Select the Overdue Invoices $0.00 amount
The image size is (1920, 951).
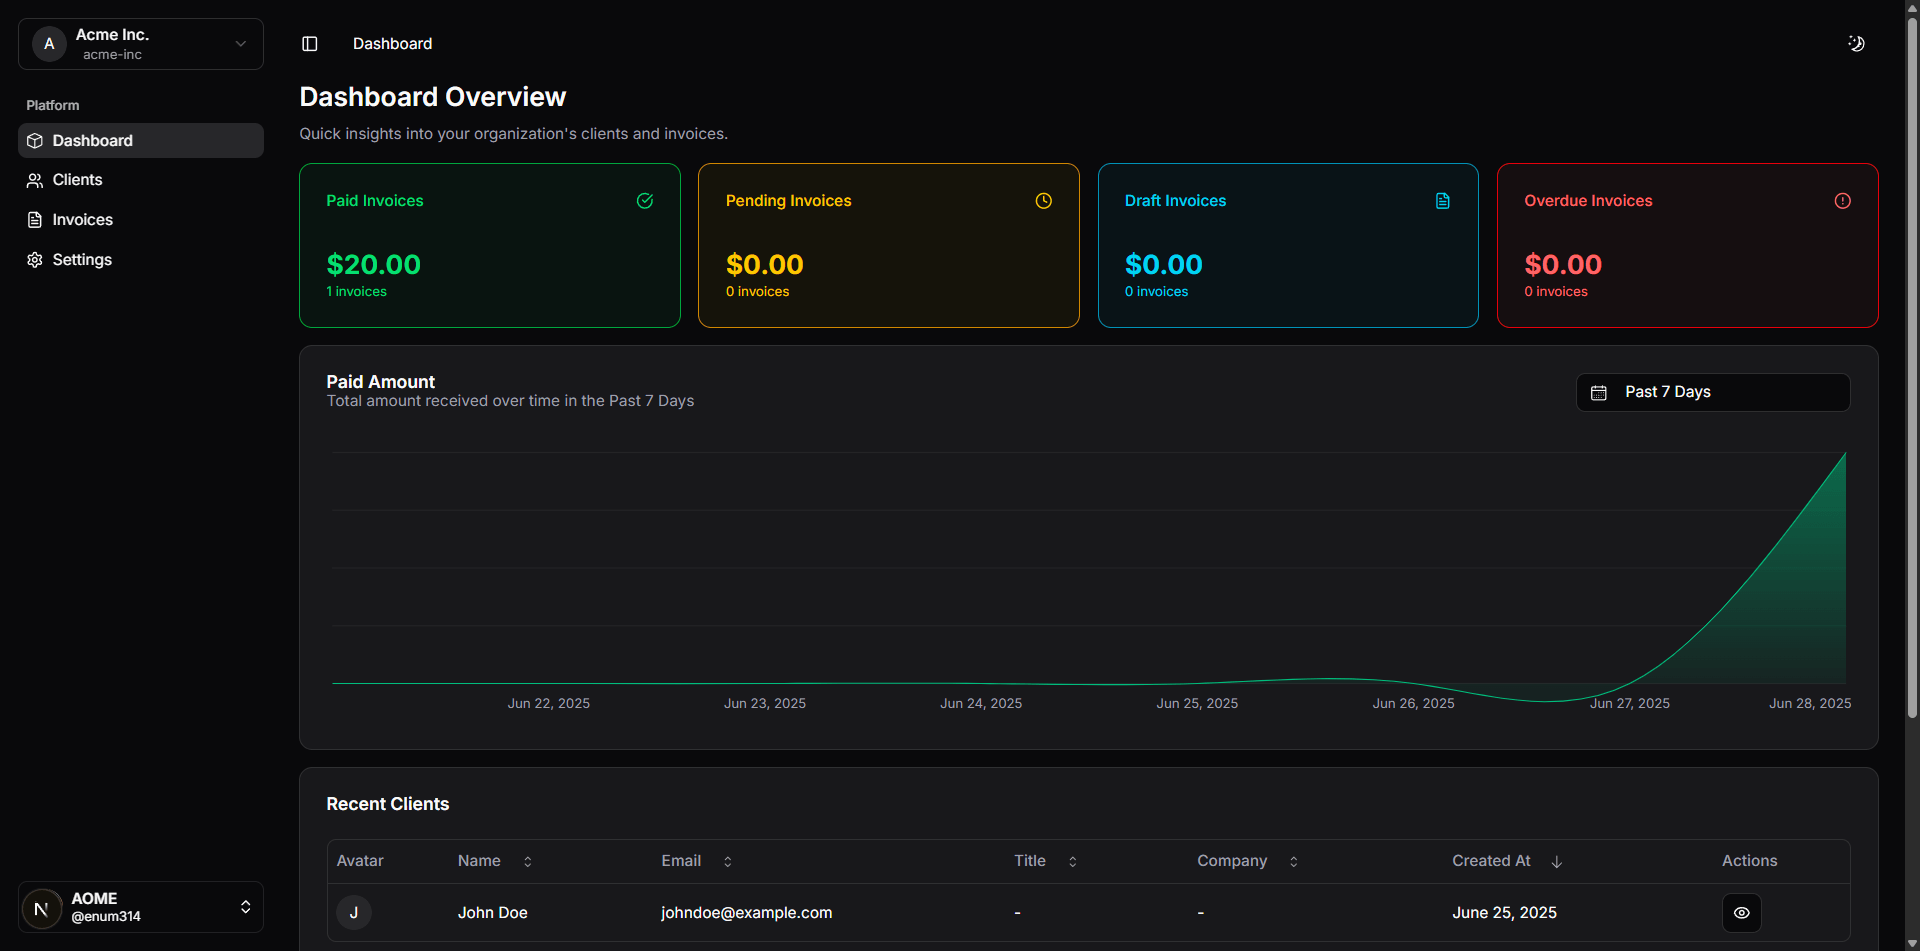click(1563, 265)
